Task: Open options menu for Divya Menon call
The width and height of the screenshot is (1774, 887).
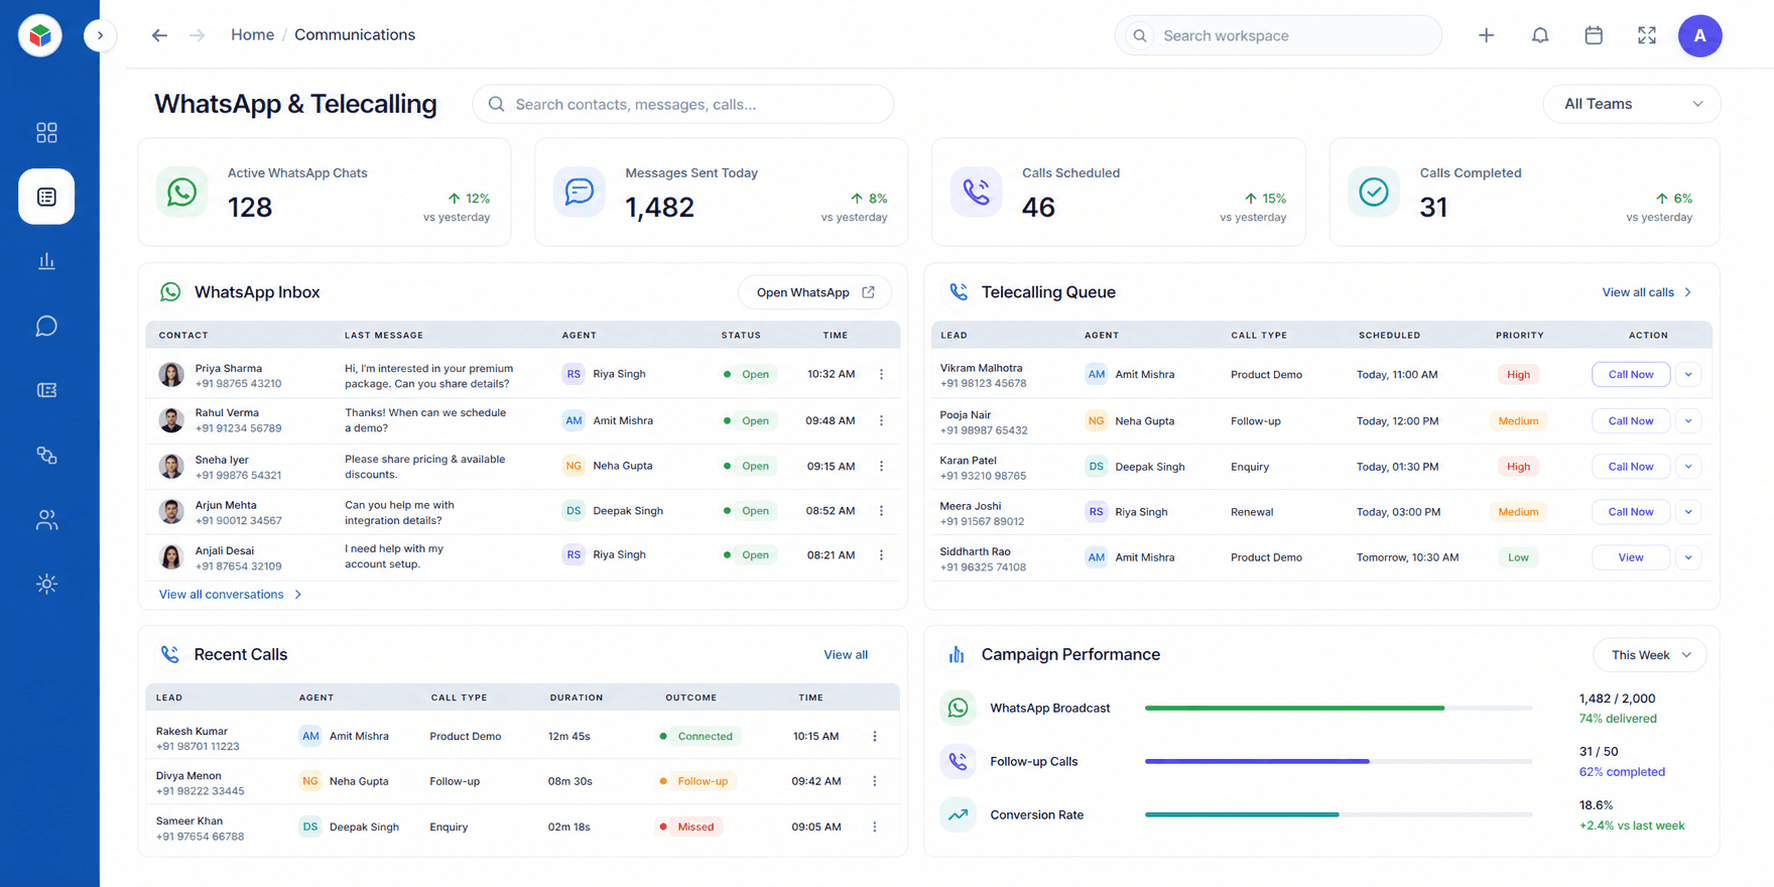Action: tap(875, 781)
